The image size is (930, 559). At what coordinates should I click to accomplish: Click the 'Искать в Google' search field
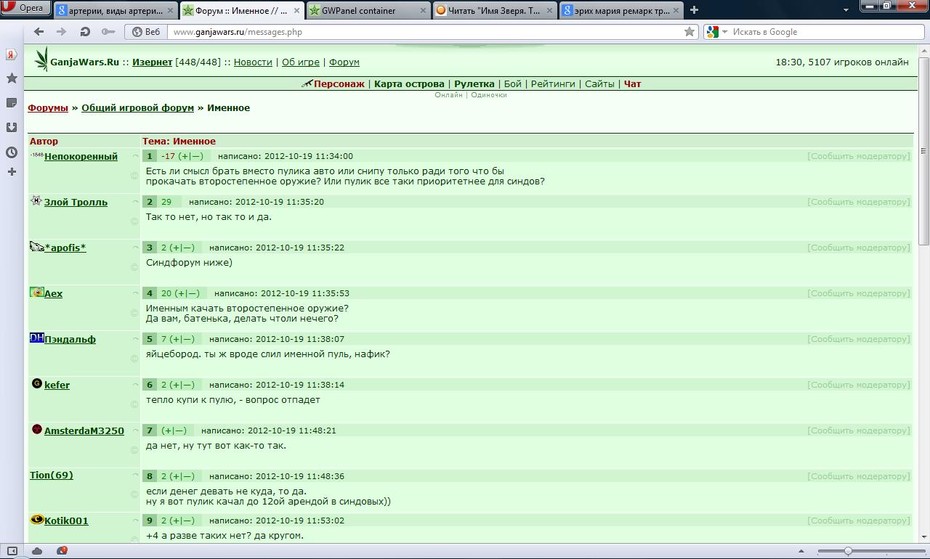point(827,32)
